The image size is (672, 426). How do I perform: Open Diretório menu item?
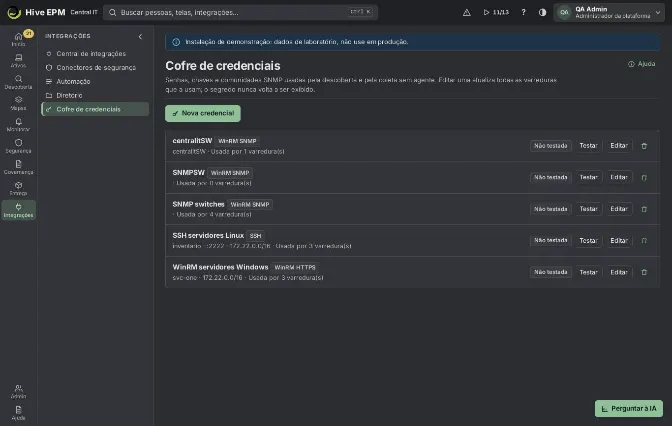[x=95, y=95]
